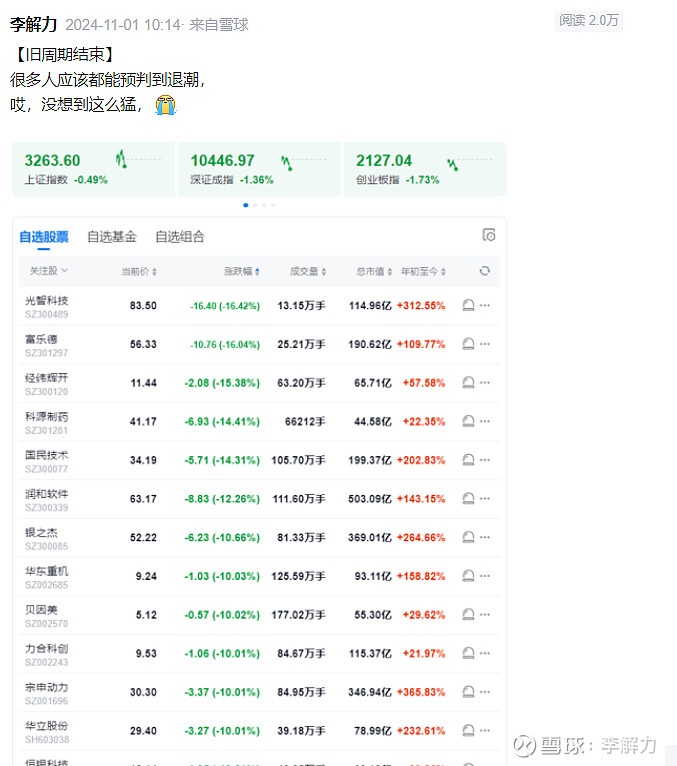Sort by 涨跌幅 column

(242, 271)
